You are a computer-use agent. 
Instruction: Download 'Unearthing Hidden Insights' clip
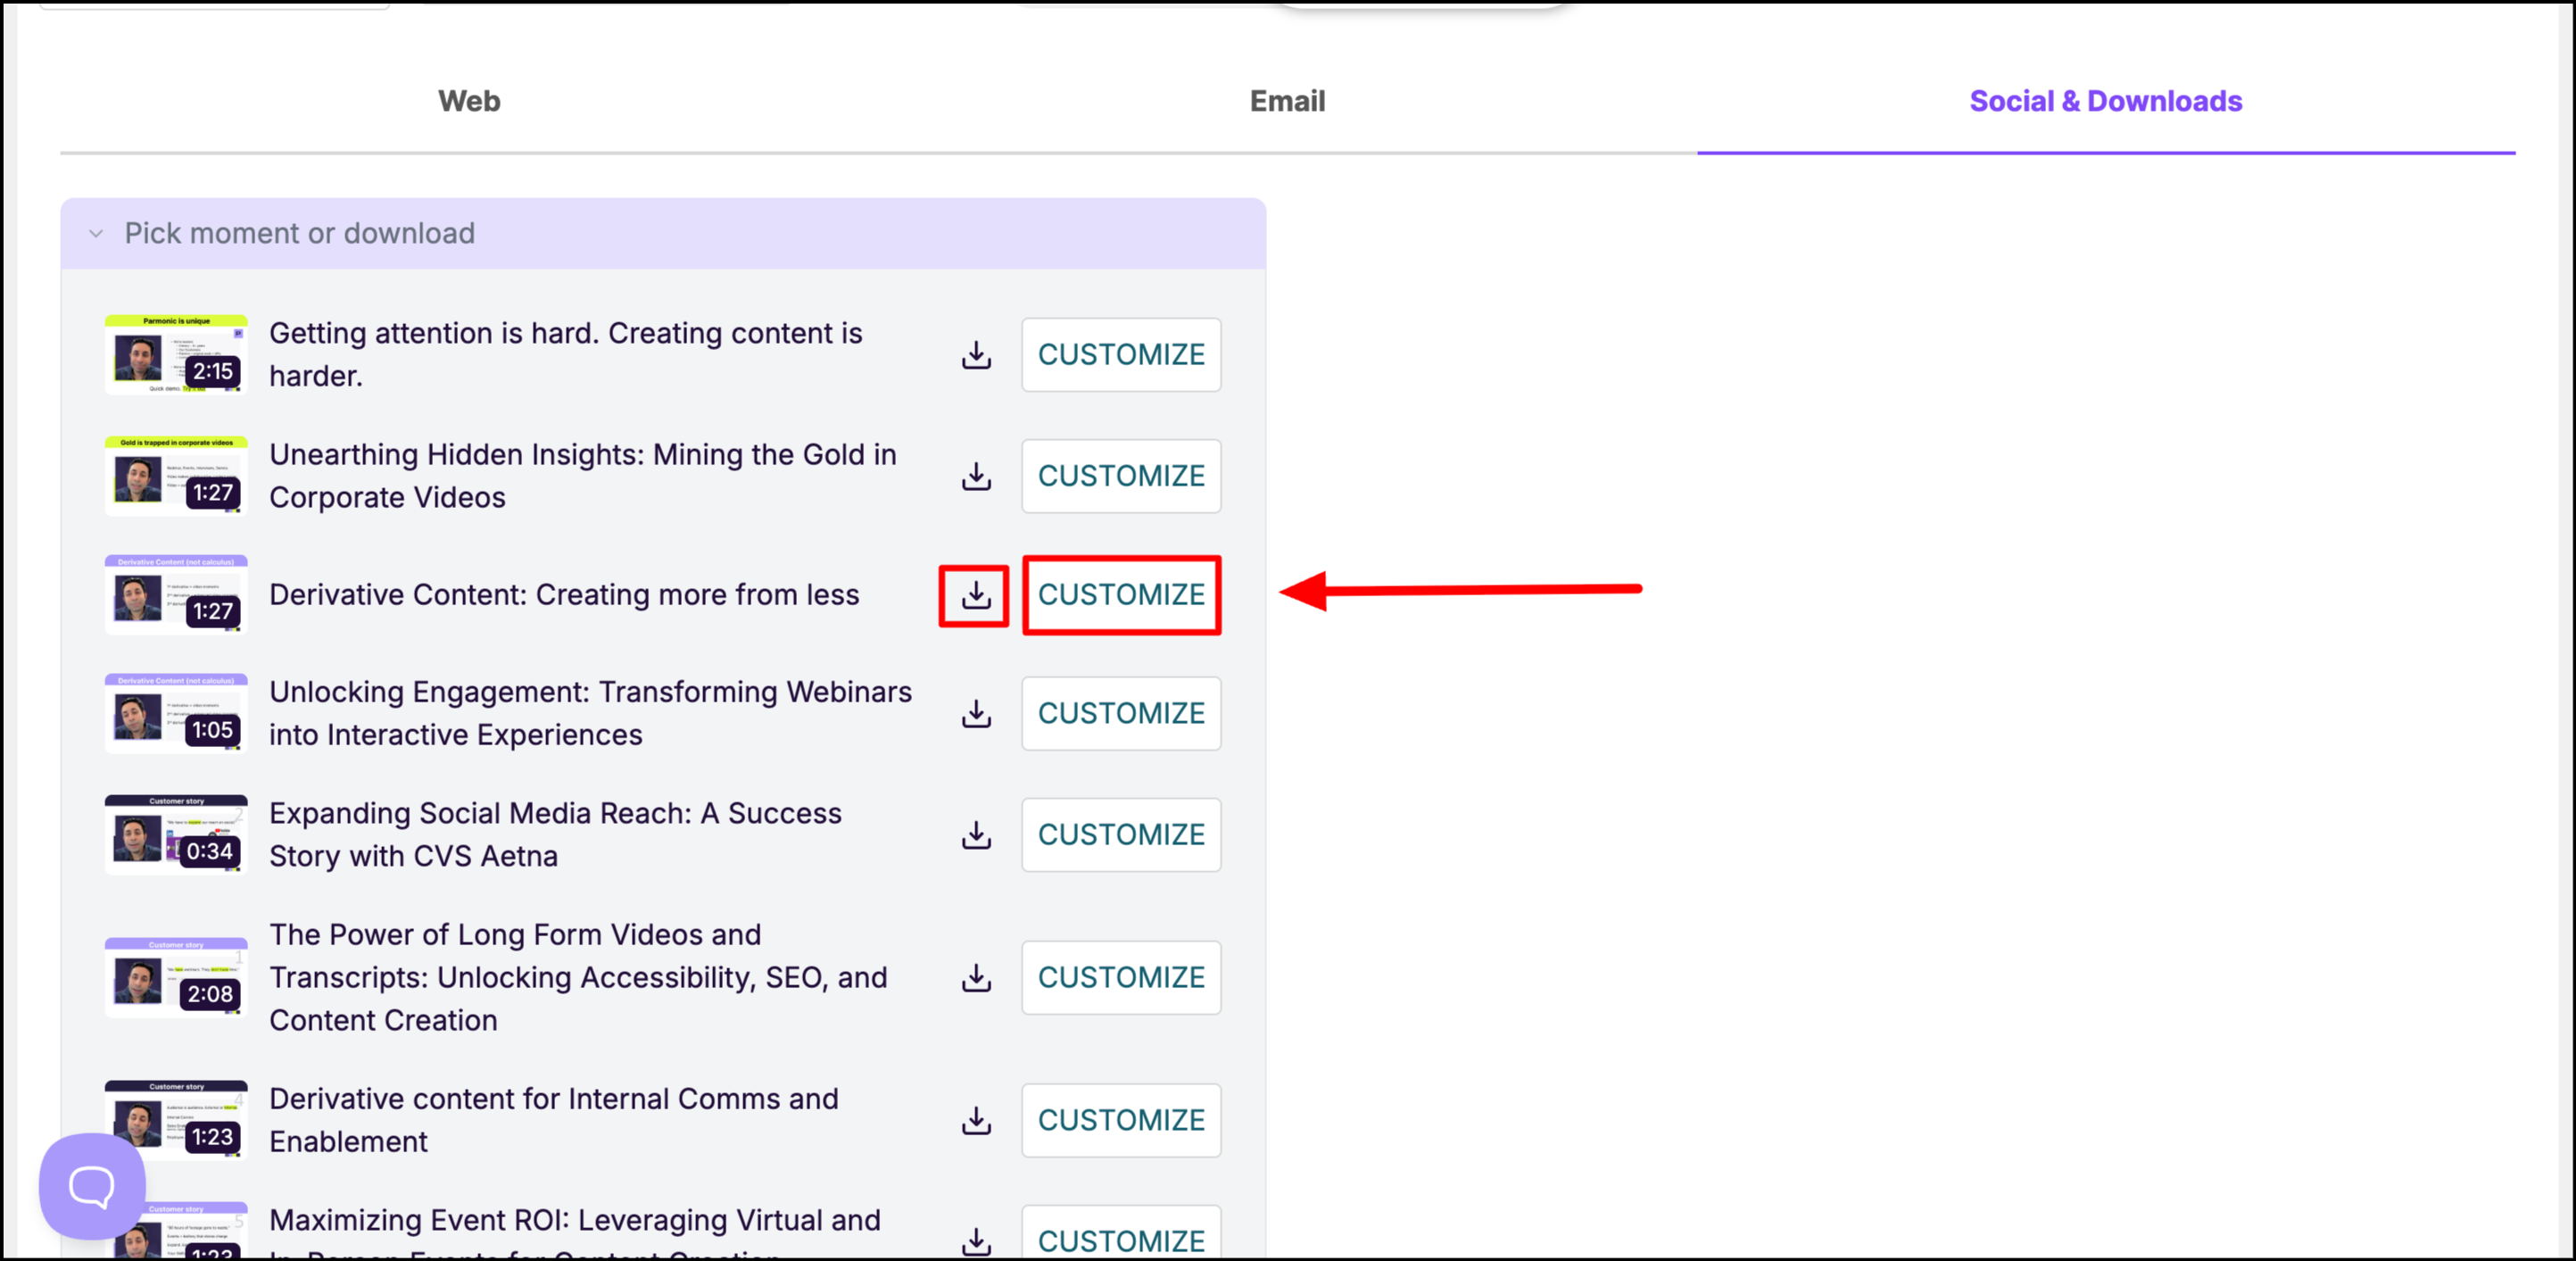click(976, 476)
